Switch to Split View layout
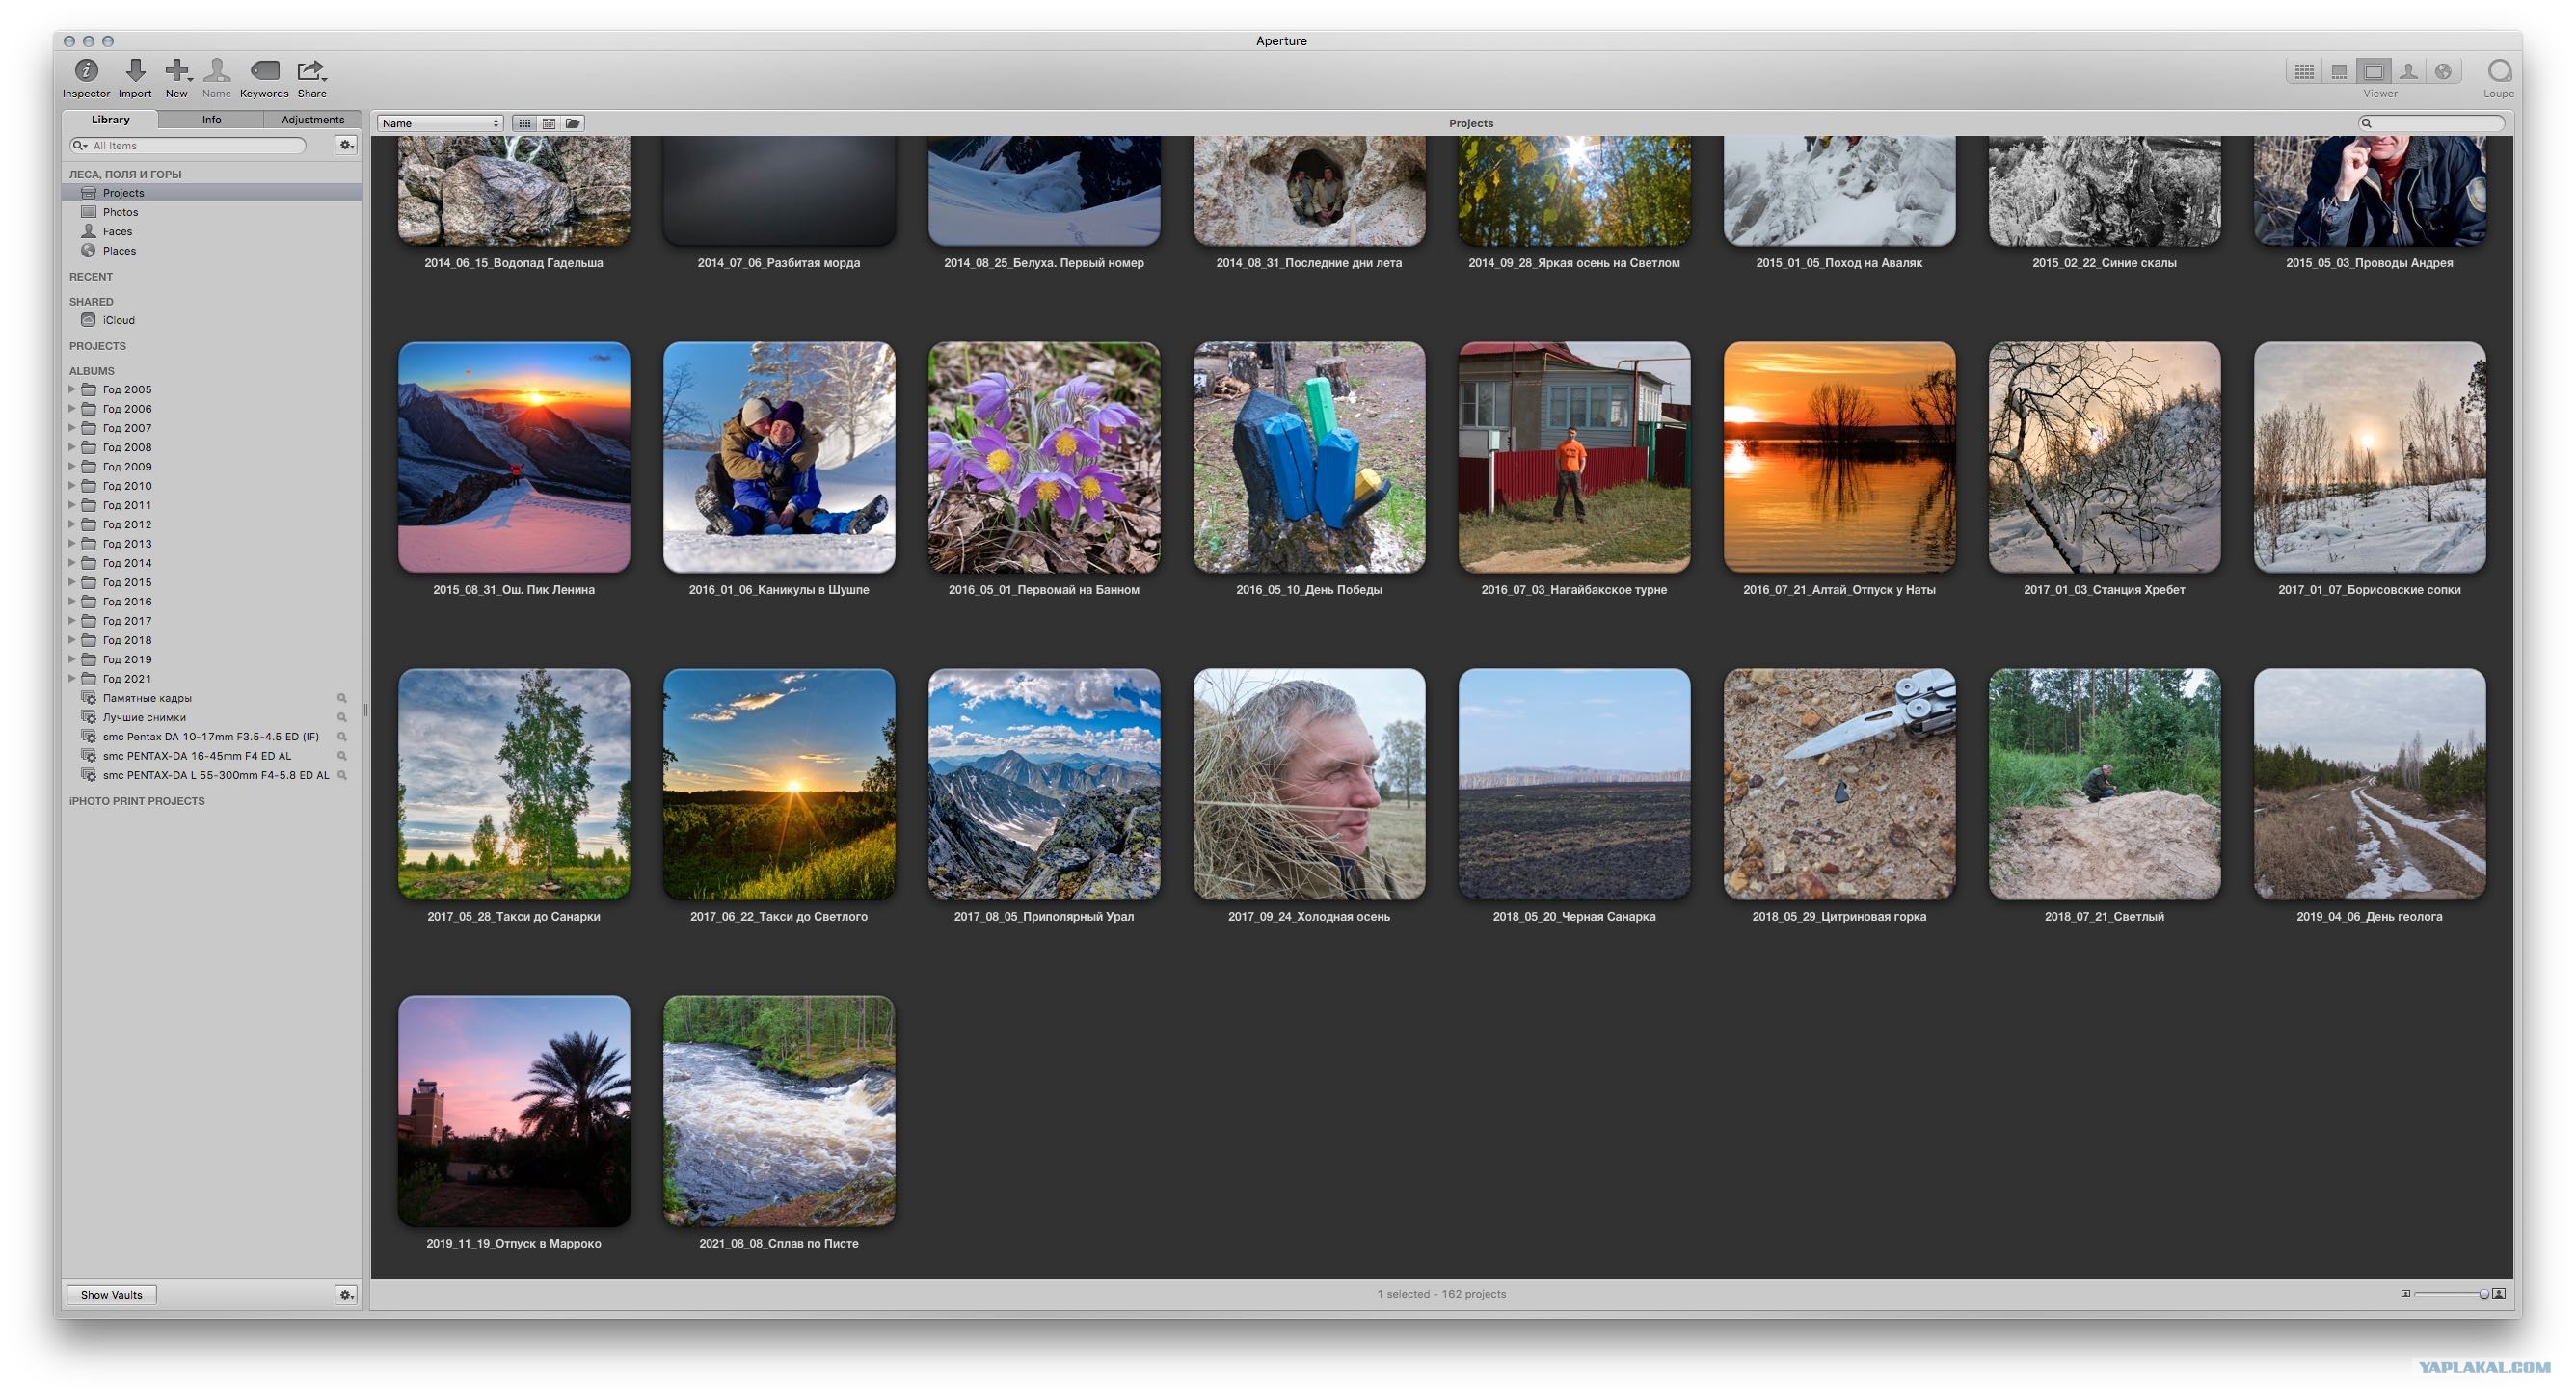Screen dimensions: 2576x1396 pyautogui.click(x=2339, y=71)
